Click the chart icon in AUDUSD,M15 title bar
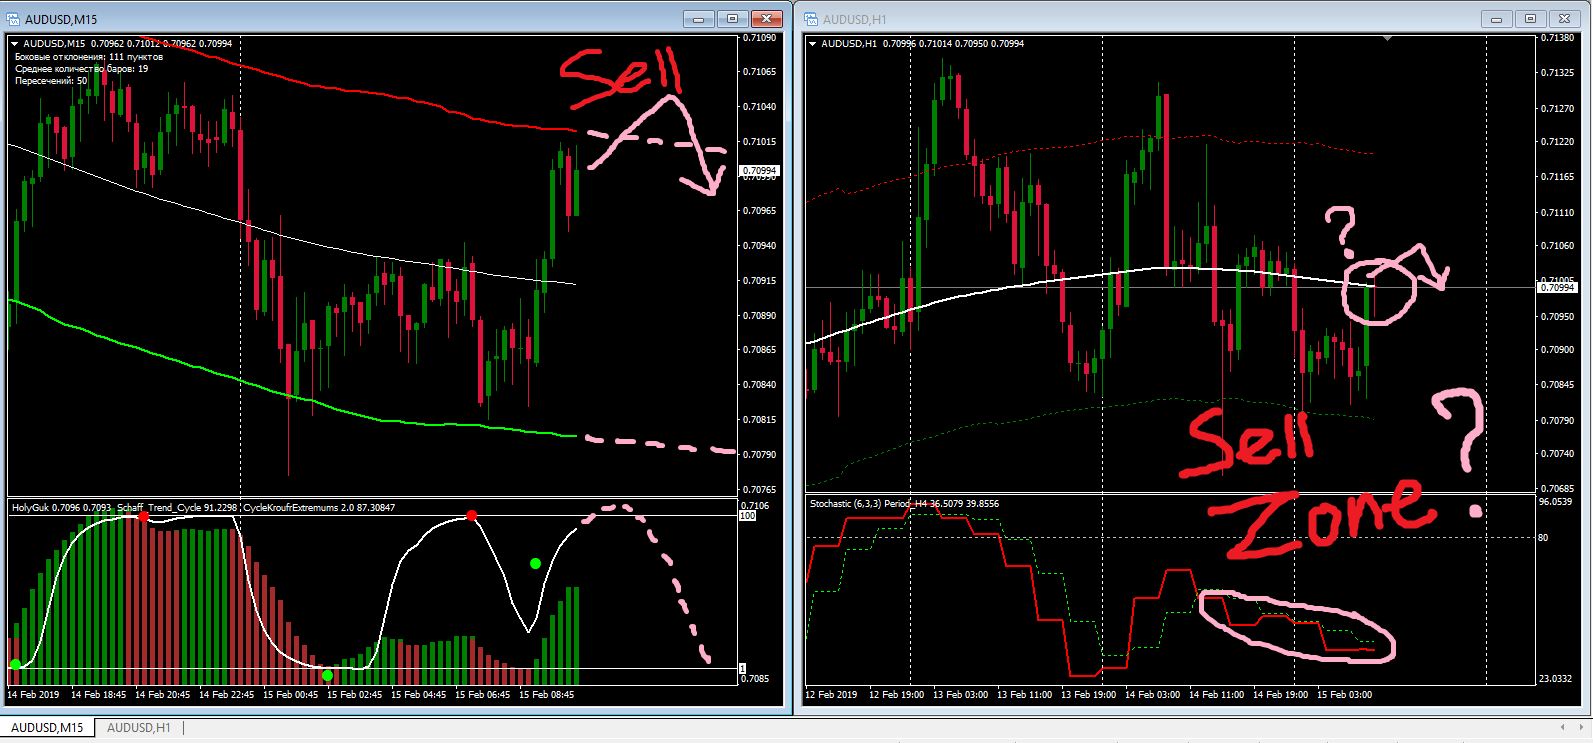The image size is (1593, 743). (x=13, y=19)
